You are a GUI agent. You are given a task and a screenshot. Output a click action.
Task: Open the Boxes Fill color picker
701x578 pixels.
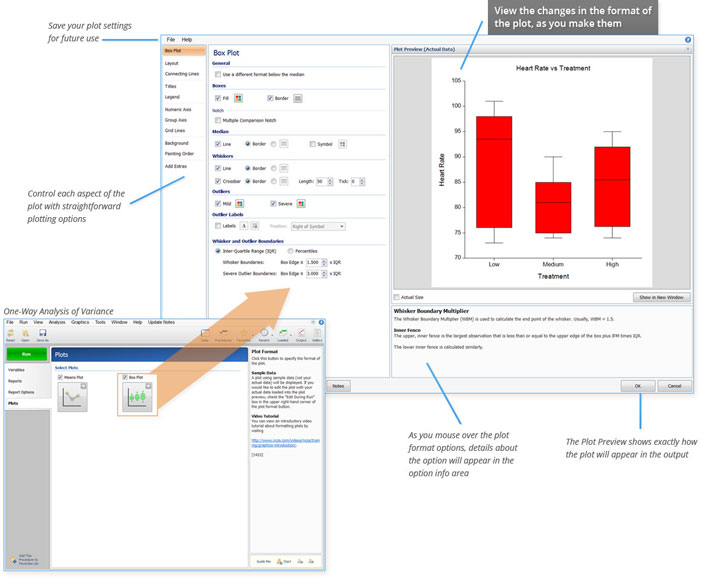pyautogui.click(x=239, y=98)
